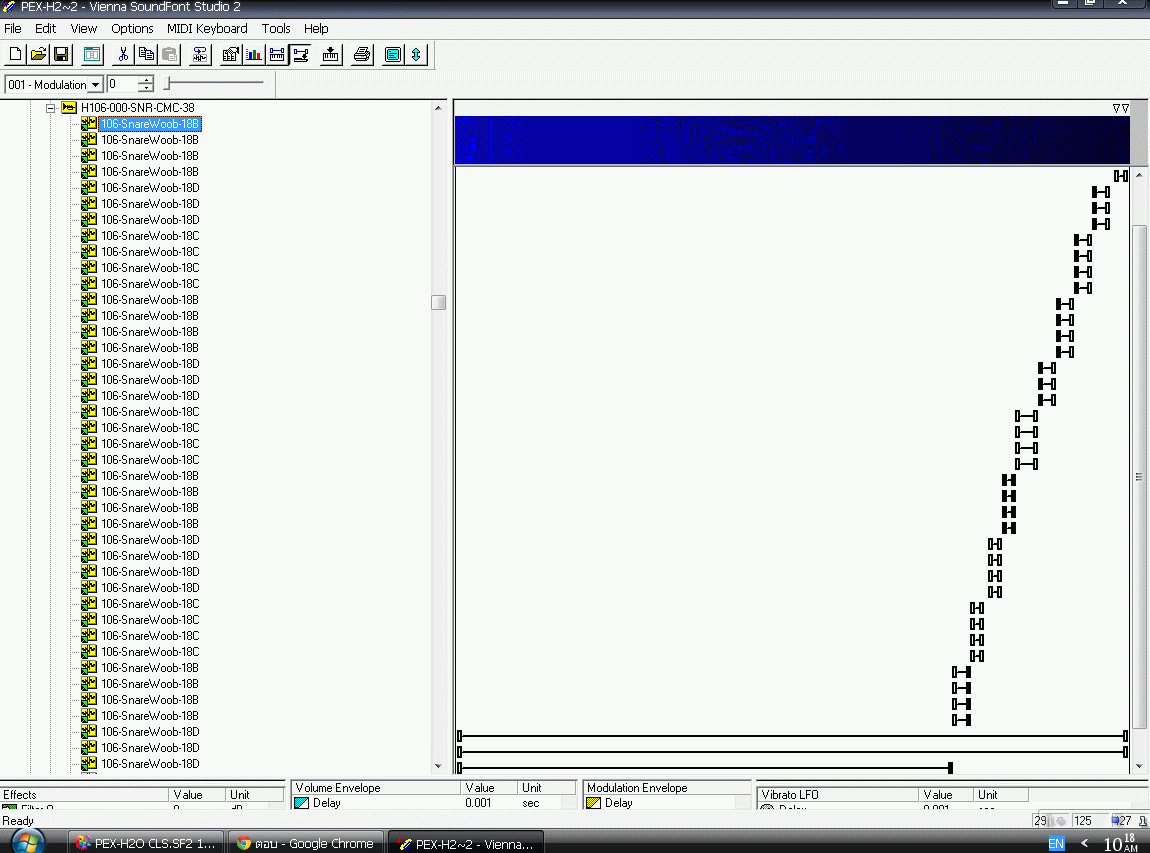Click range pane scroll down arrow

pos(1139,766)
